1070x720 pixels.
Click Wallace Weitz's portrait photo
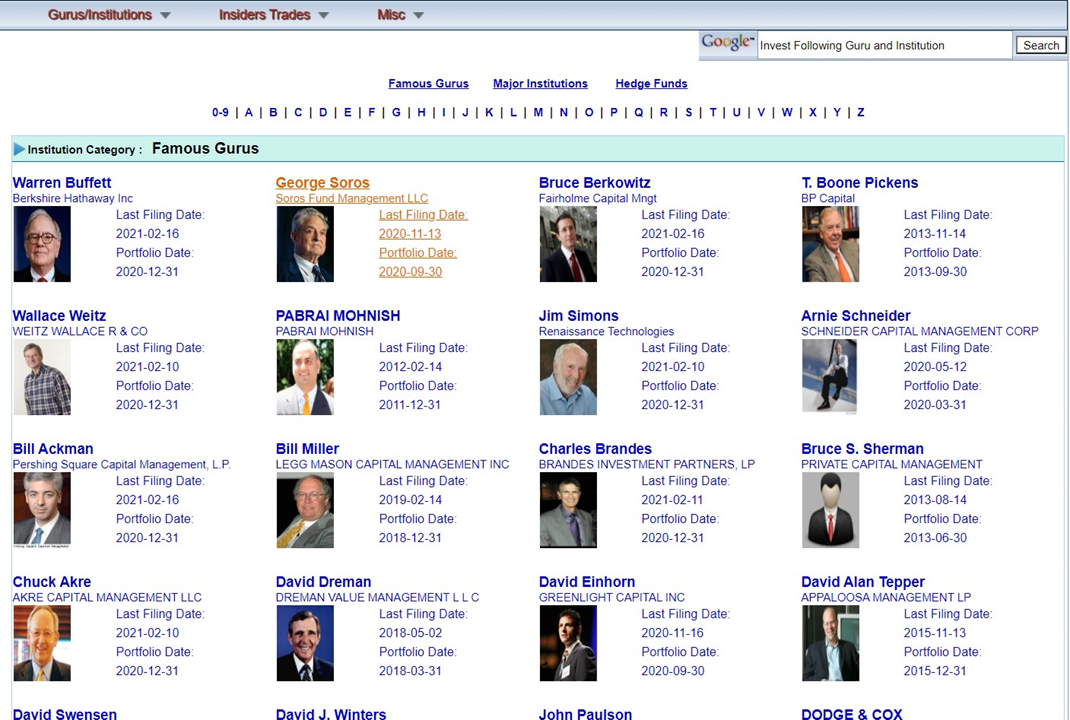tap(42, 377)
